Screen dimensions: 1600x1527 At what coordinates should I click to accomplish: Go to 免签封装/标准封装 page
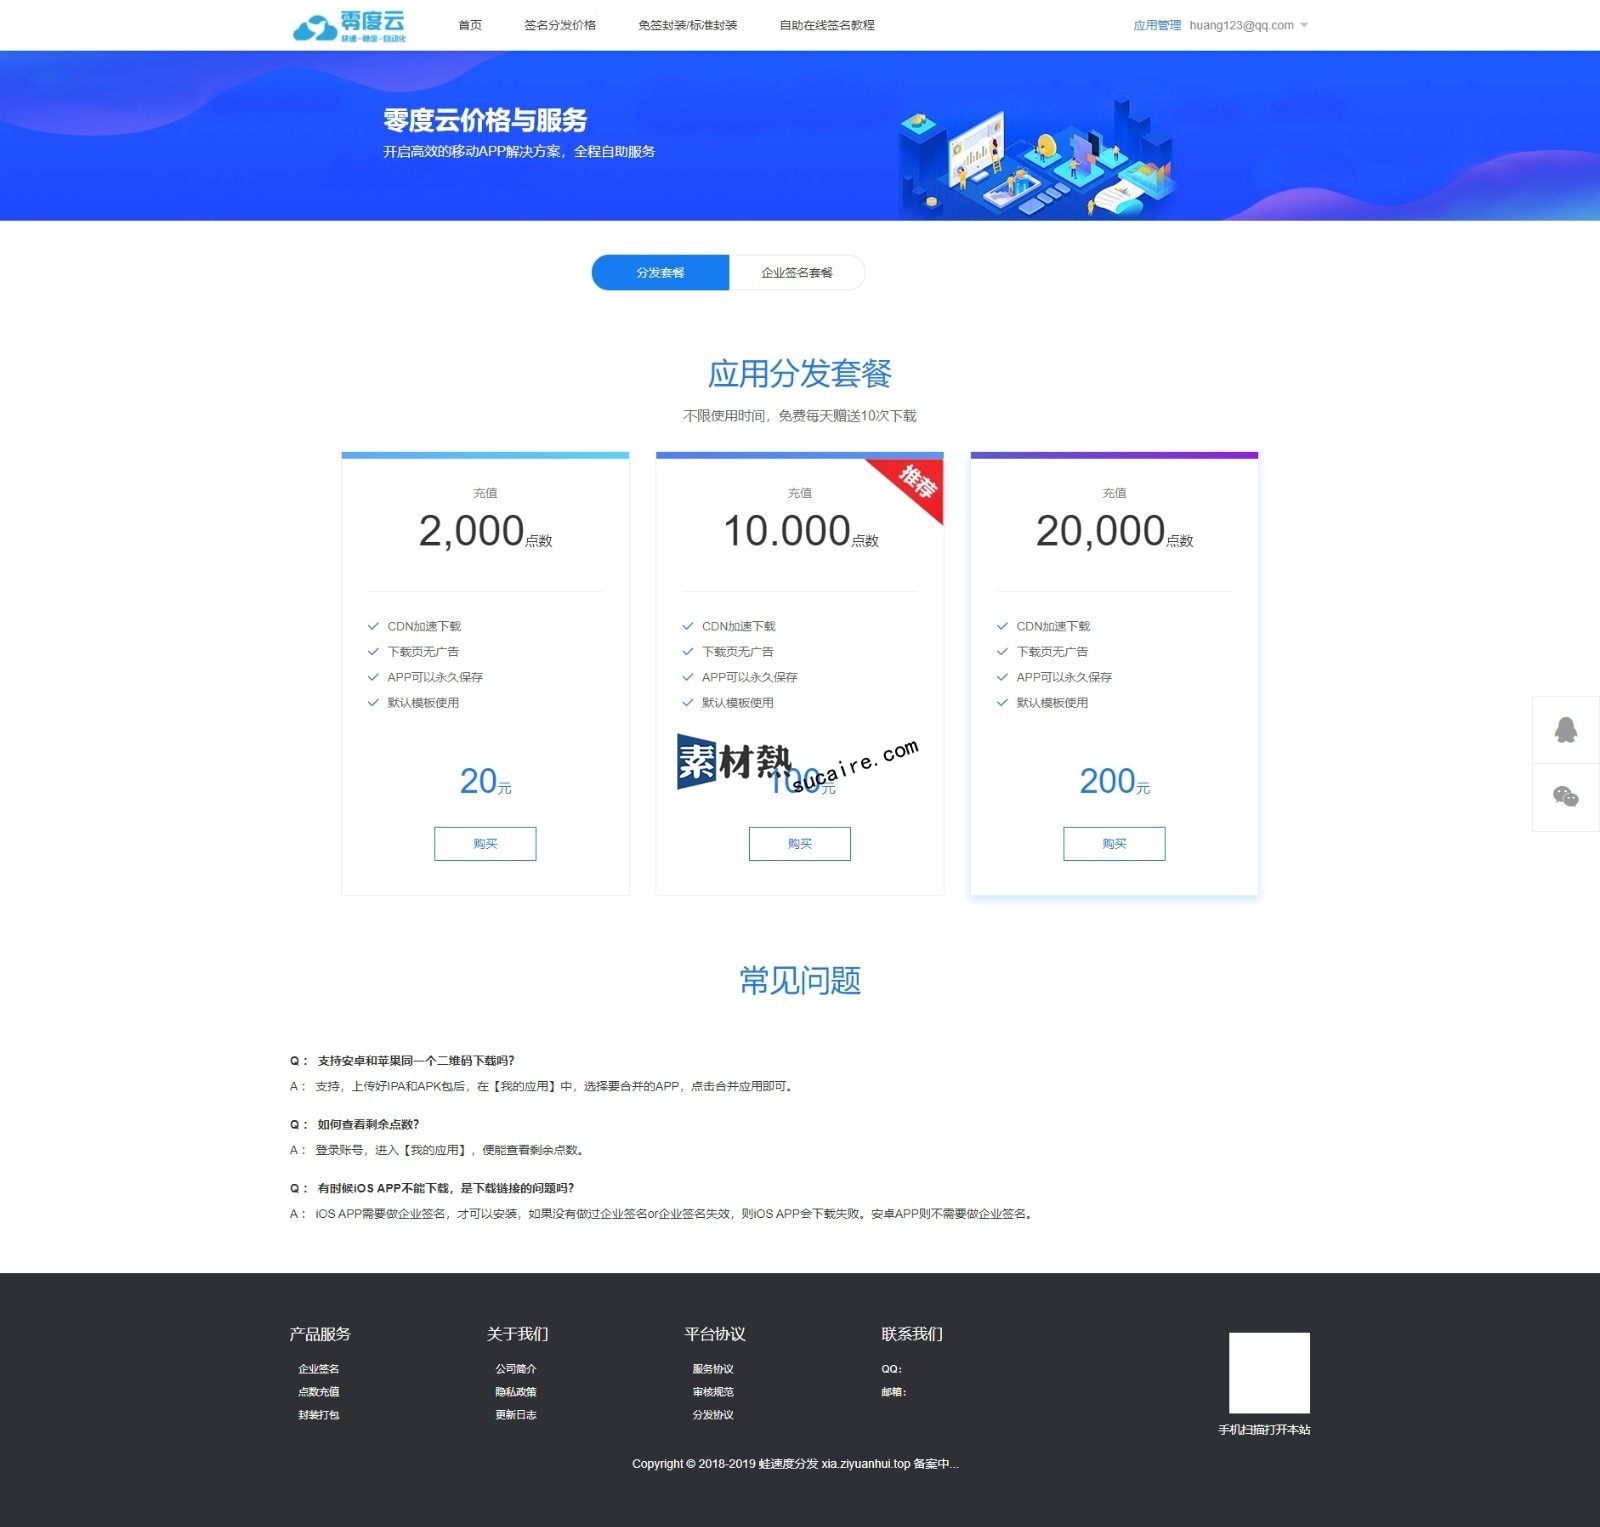687,25
